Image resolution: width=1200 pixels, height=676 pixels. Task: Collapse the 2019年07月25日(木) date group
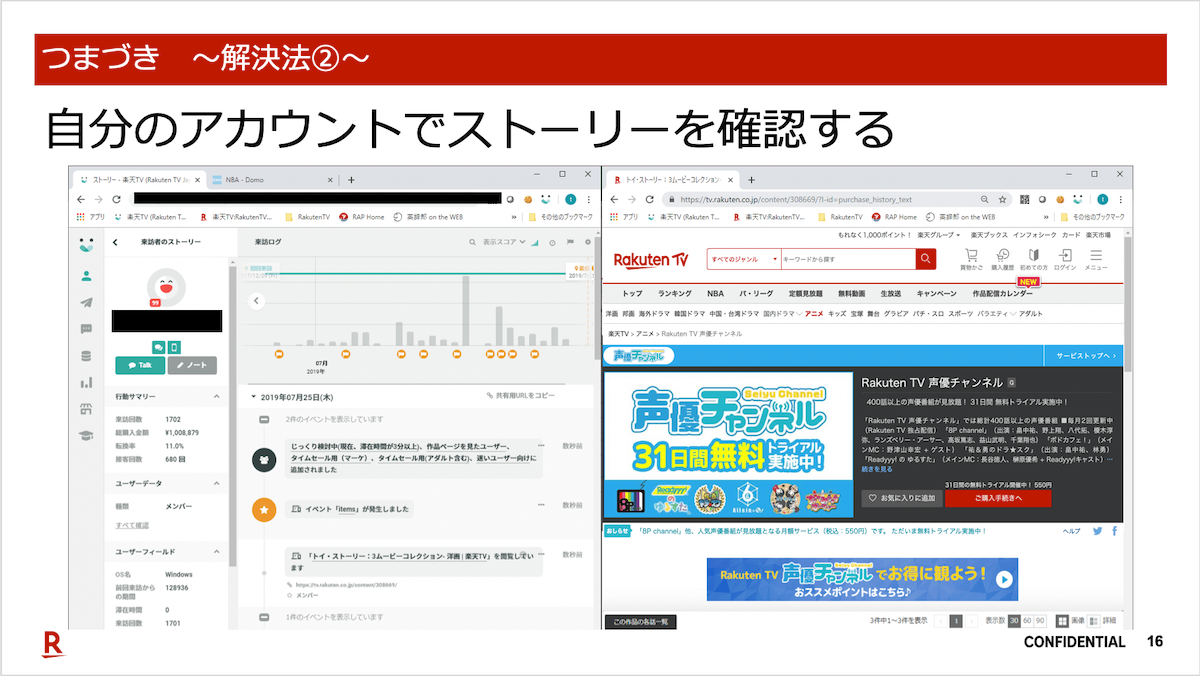coord(254,397)
